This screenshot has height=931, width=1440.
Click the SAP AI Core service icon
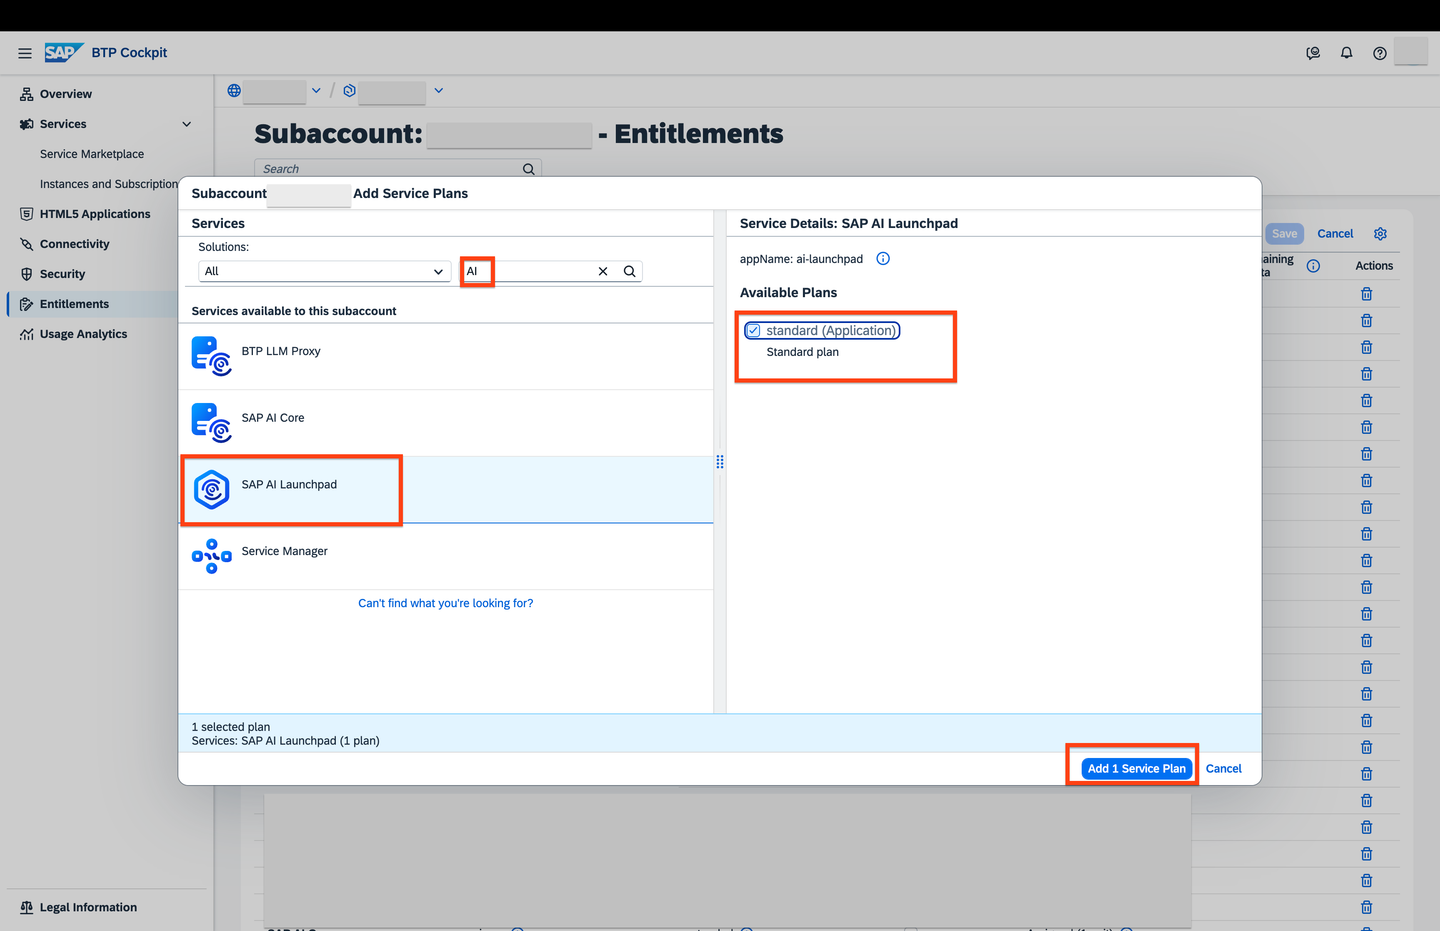click(x=212, y=423)
